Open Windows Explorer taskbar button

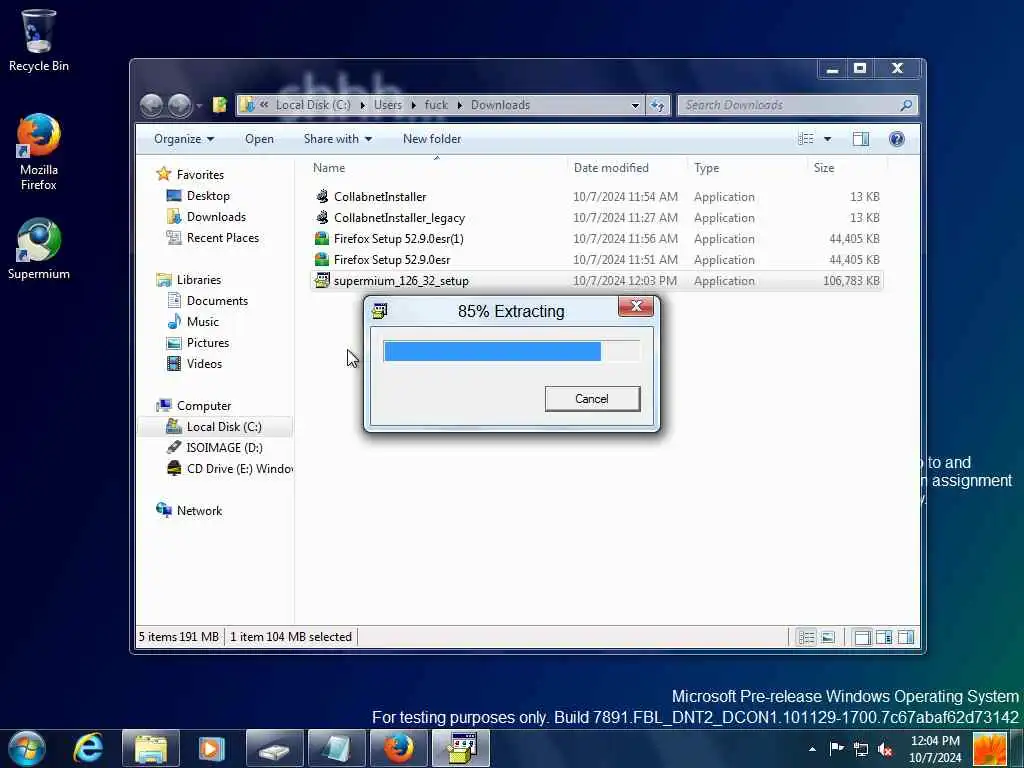tap(150, 748)
